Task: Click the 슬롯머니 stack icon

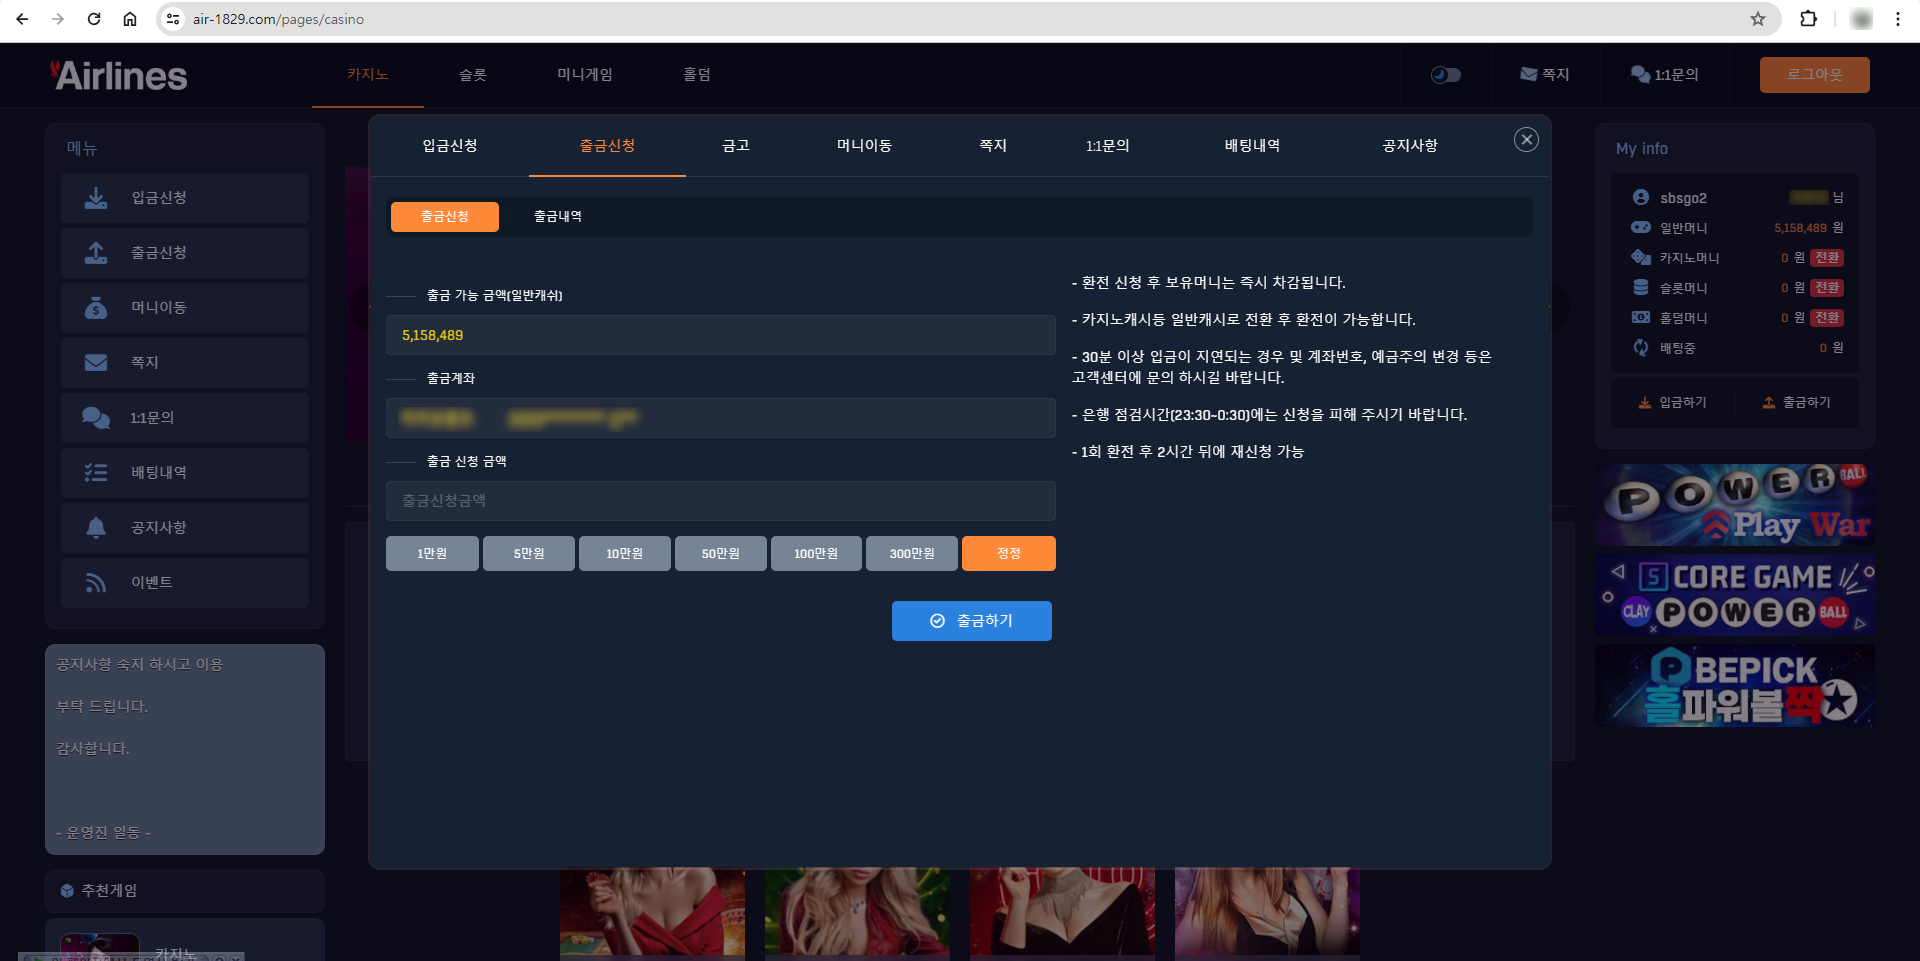Action: [x=1641, y=287]
